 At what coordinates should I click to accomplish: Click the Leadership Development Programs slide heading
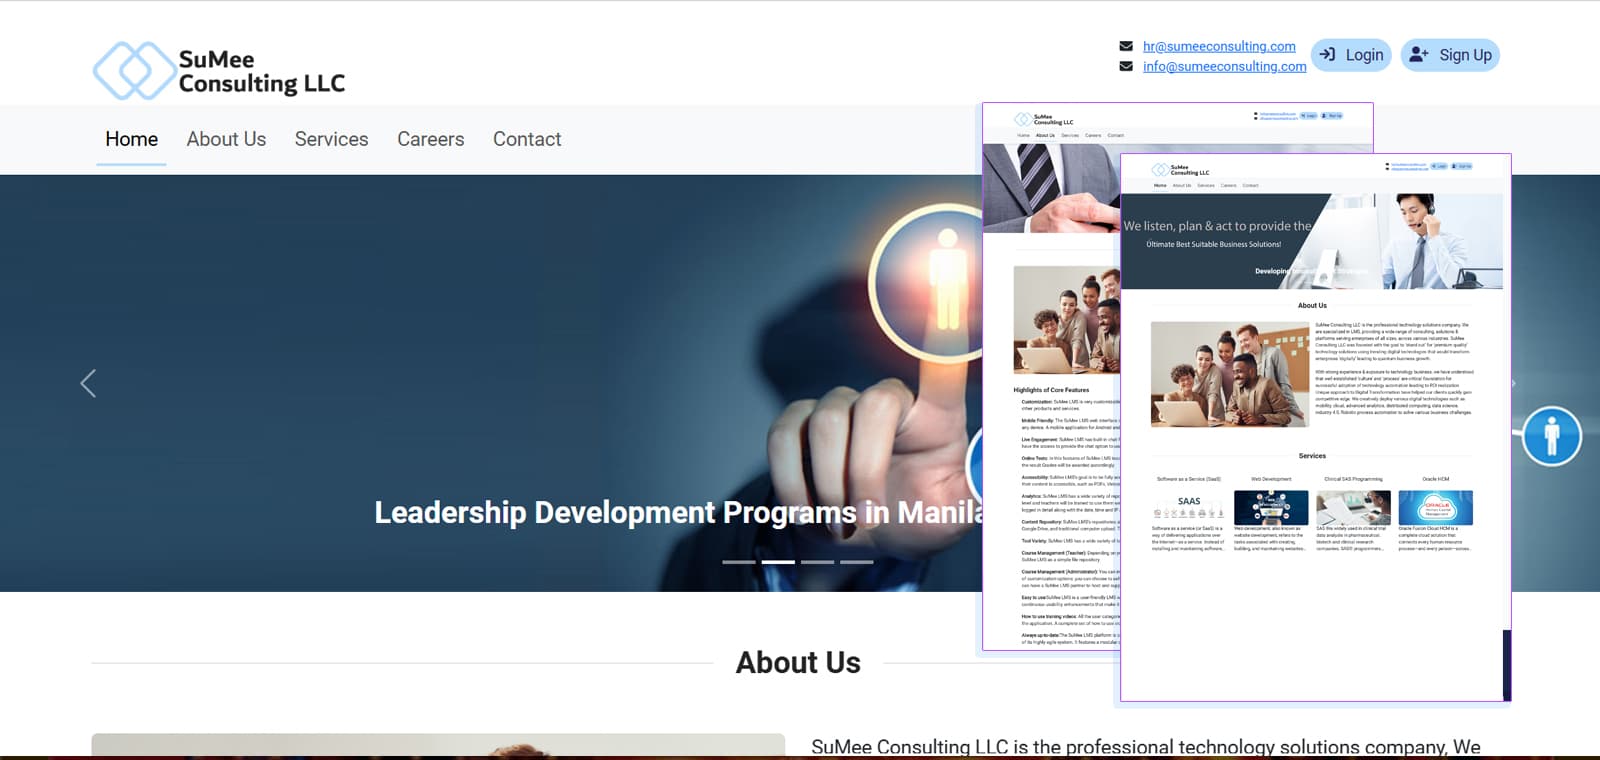pyautogui.click(x=678, y=512)
